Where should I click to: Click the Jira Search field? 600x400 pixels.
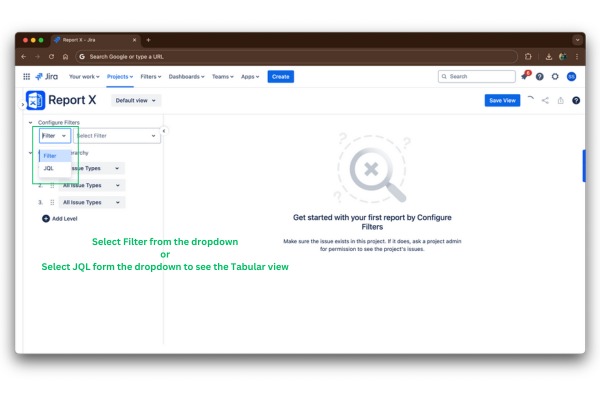coord(476,77)
